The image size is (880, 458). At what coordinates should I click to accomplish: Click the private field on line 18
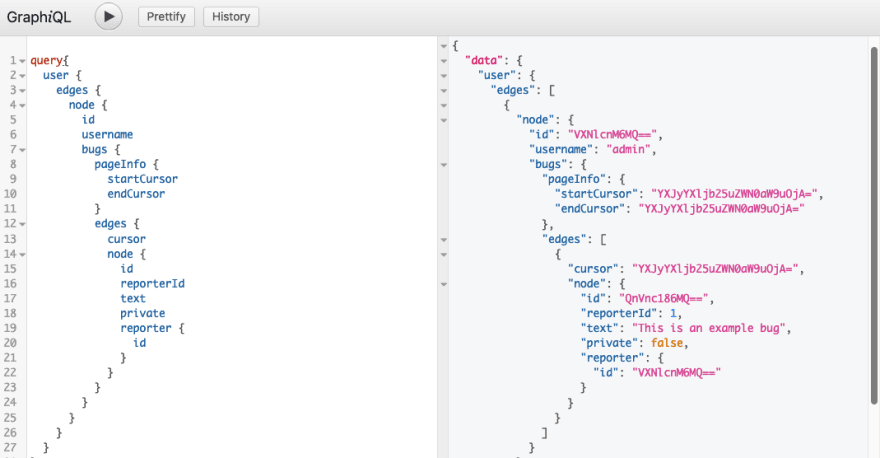(x=143, y=313)
